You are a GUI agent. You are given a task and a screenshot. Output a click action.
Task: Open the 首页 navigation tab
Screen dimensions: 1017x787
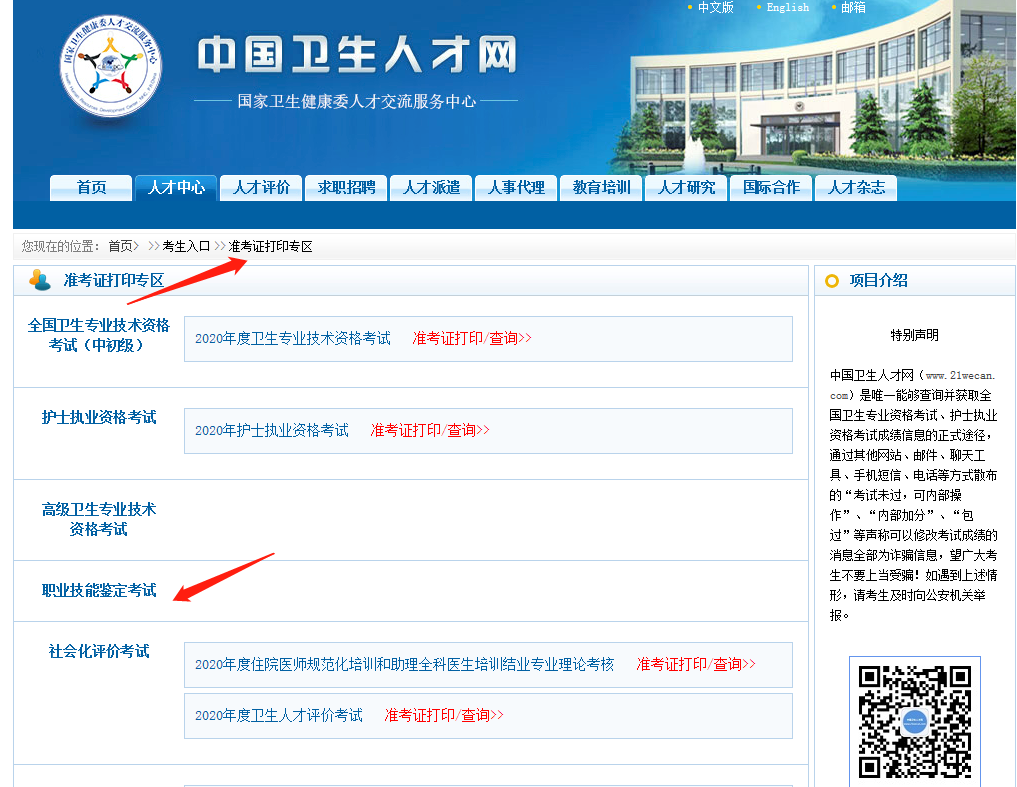(91, 187)
